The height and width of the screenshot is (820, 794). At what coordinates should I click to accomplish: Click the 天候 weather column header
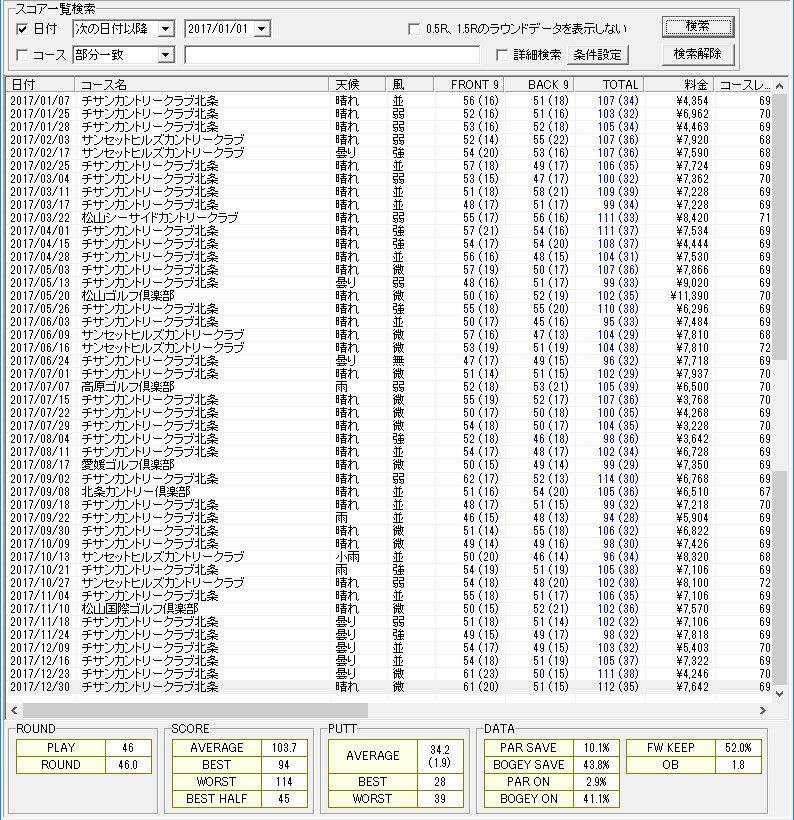click(361, 85)
